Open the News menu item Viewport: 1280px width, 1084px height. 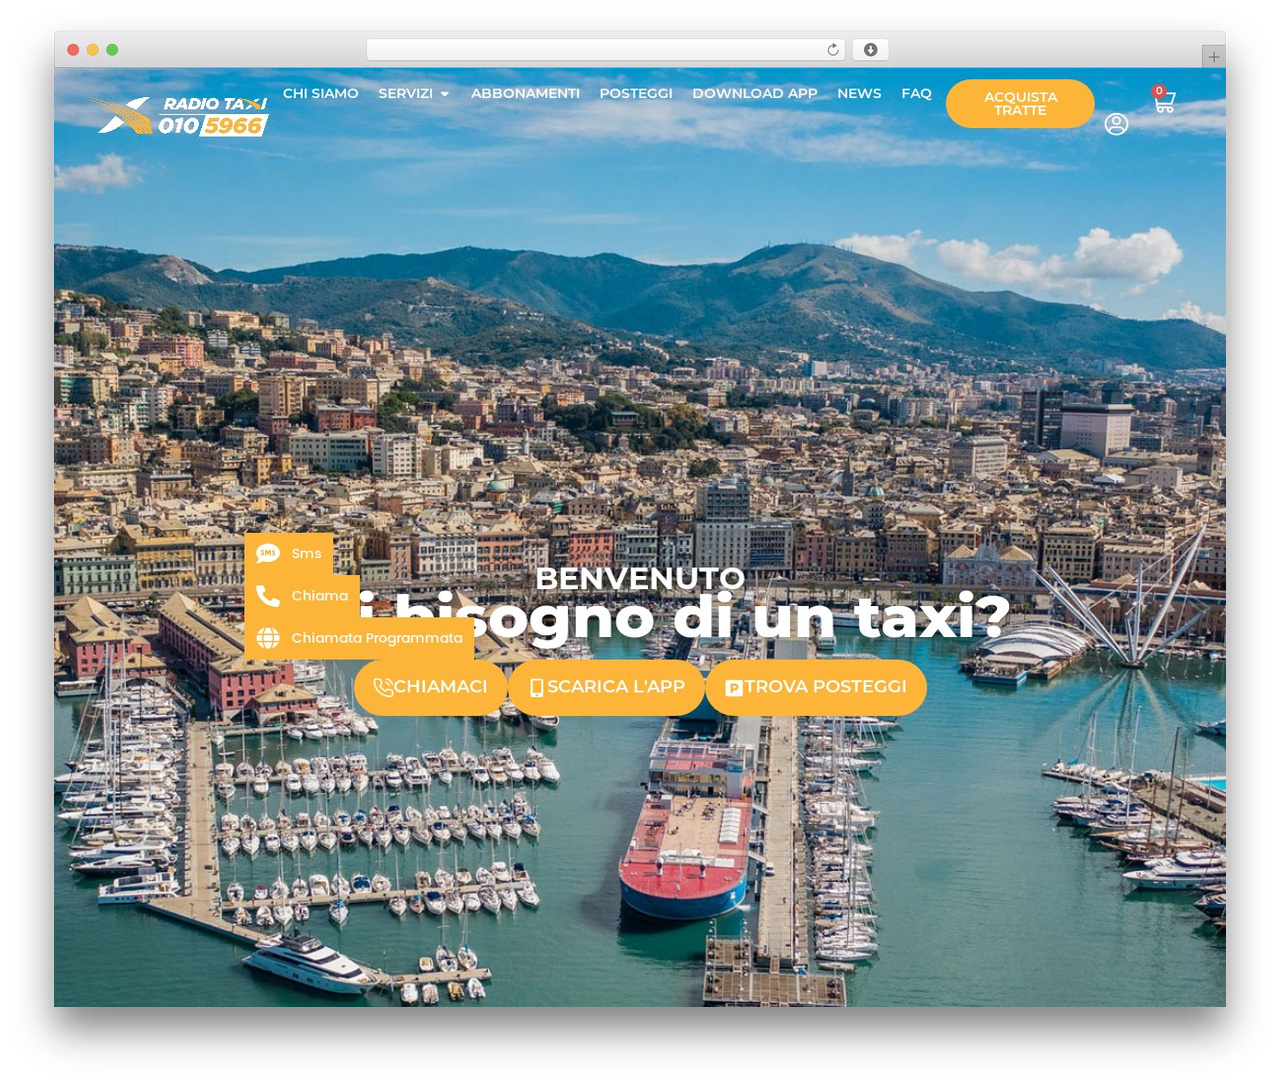859,93
